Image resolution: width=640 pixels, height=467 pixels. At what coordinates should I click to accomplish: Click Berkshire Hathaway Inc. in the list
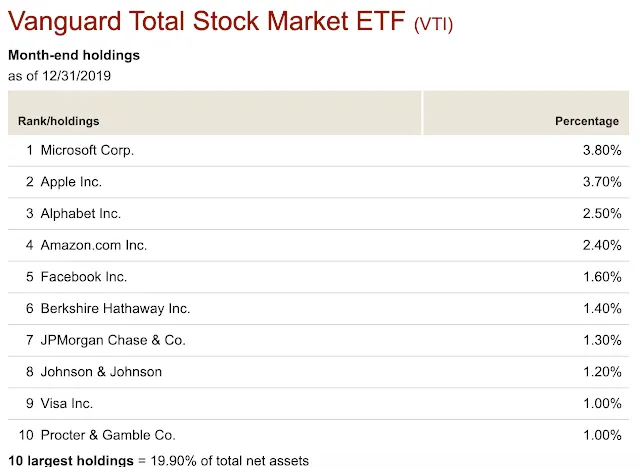coord(115,309)
